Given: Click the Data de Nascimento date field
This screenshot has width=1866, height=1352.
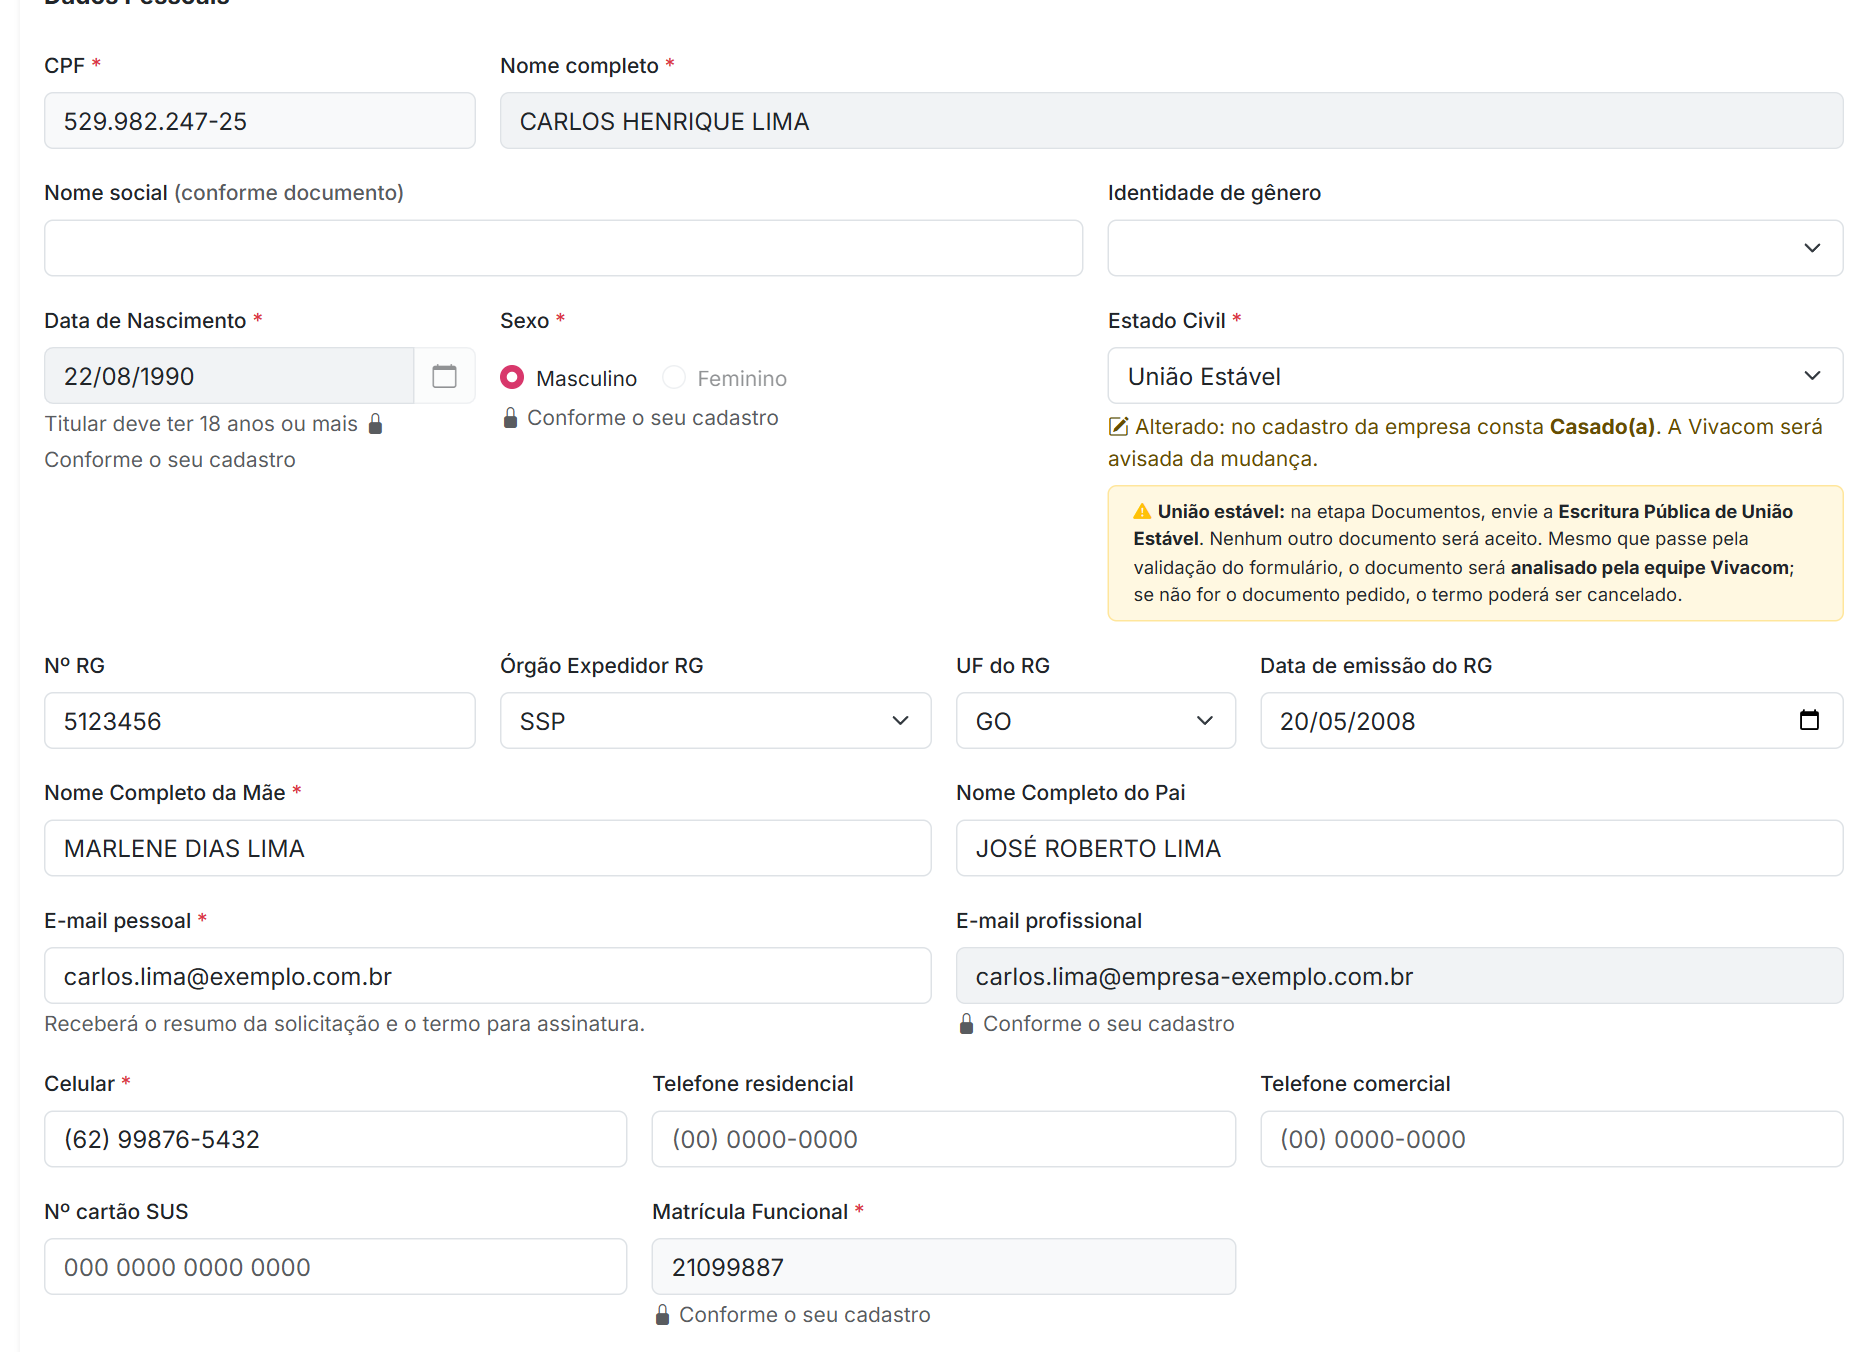Looking at the screenshot, I should click(229, 376).
